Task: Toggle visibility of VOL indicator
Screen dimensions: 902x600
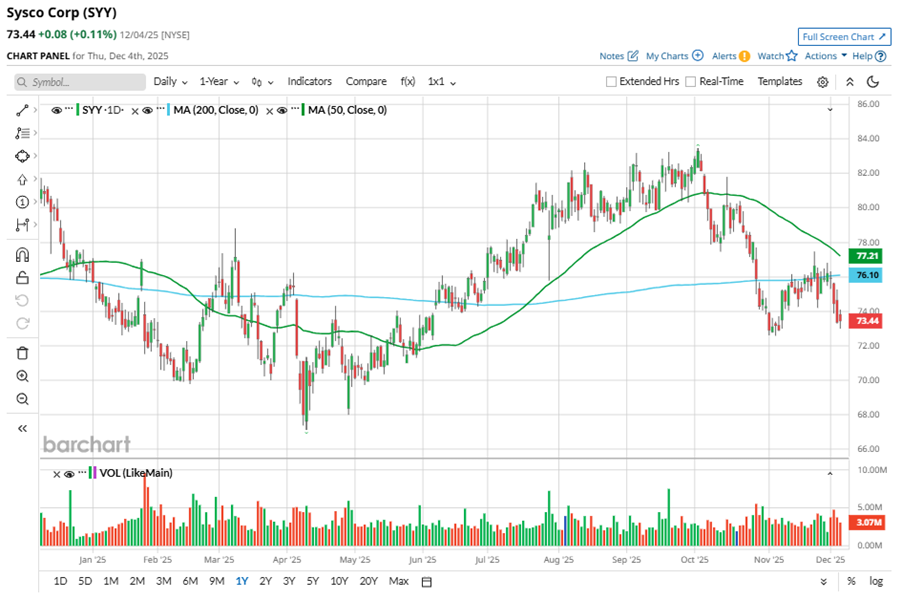Action: click(x=69, y=474)
